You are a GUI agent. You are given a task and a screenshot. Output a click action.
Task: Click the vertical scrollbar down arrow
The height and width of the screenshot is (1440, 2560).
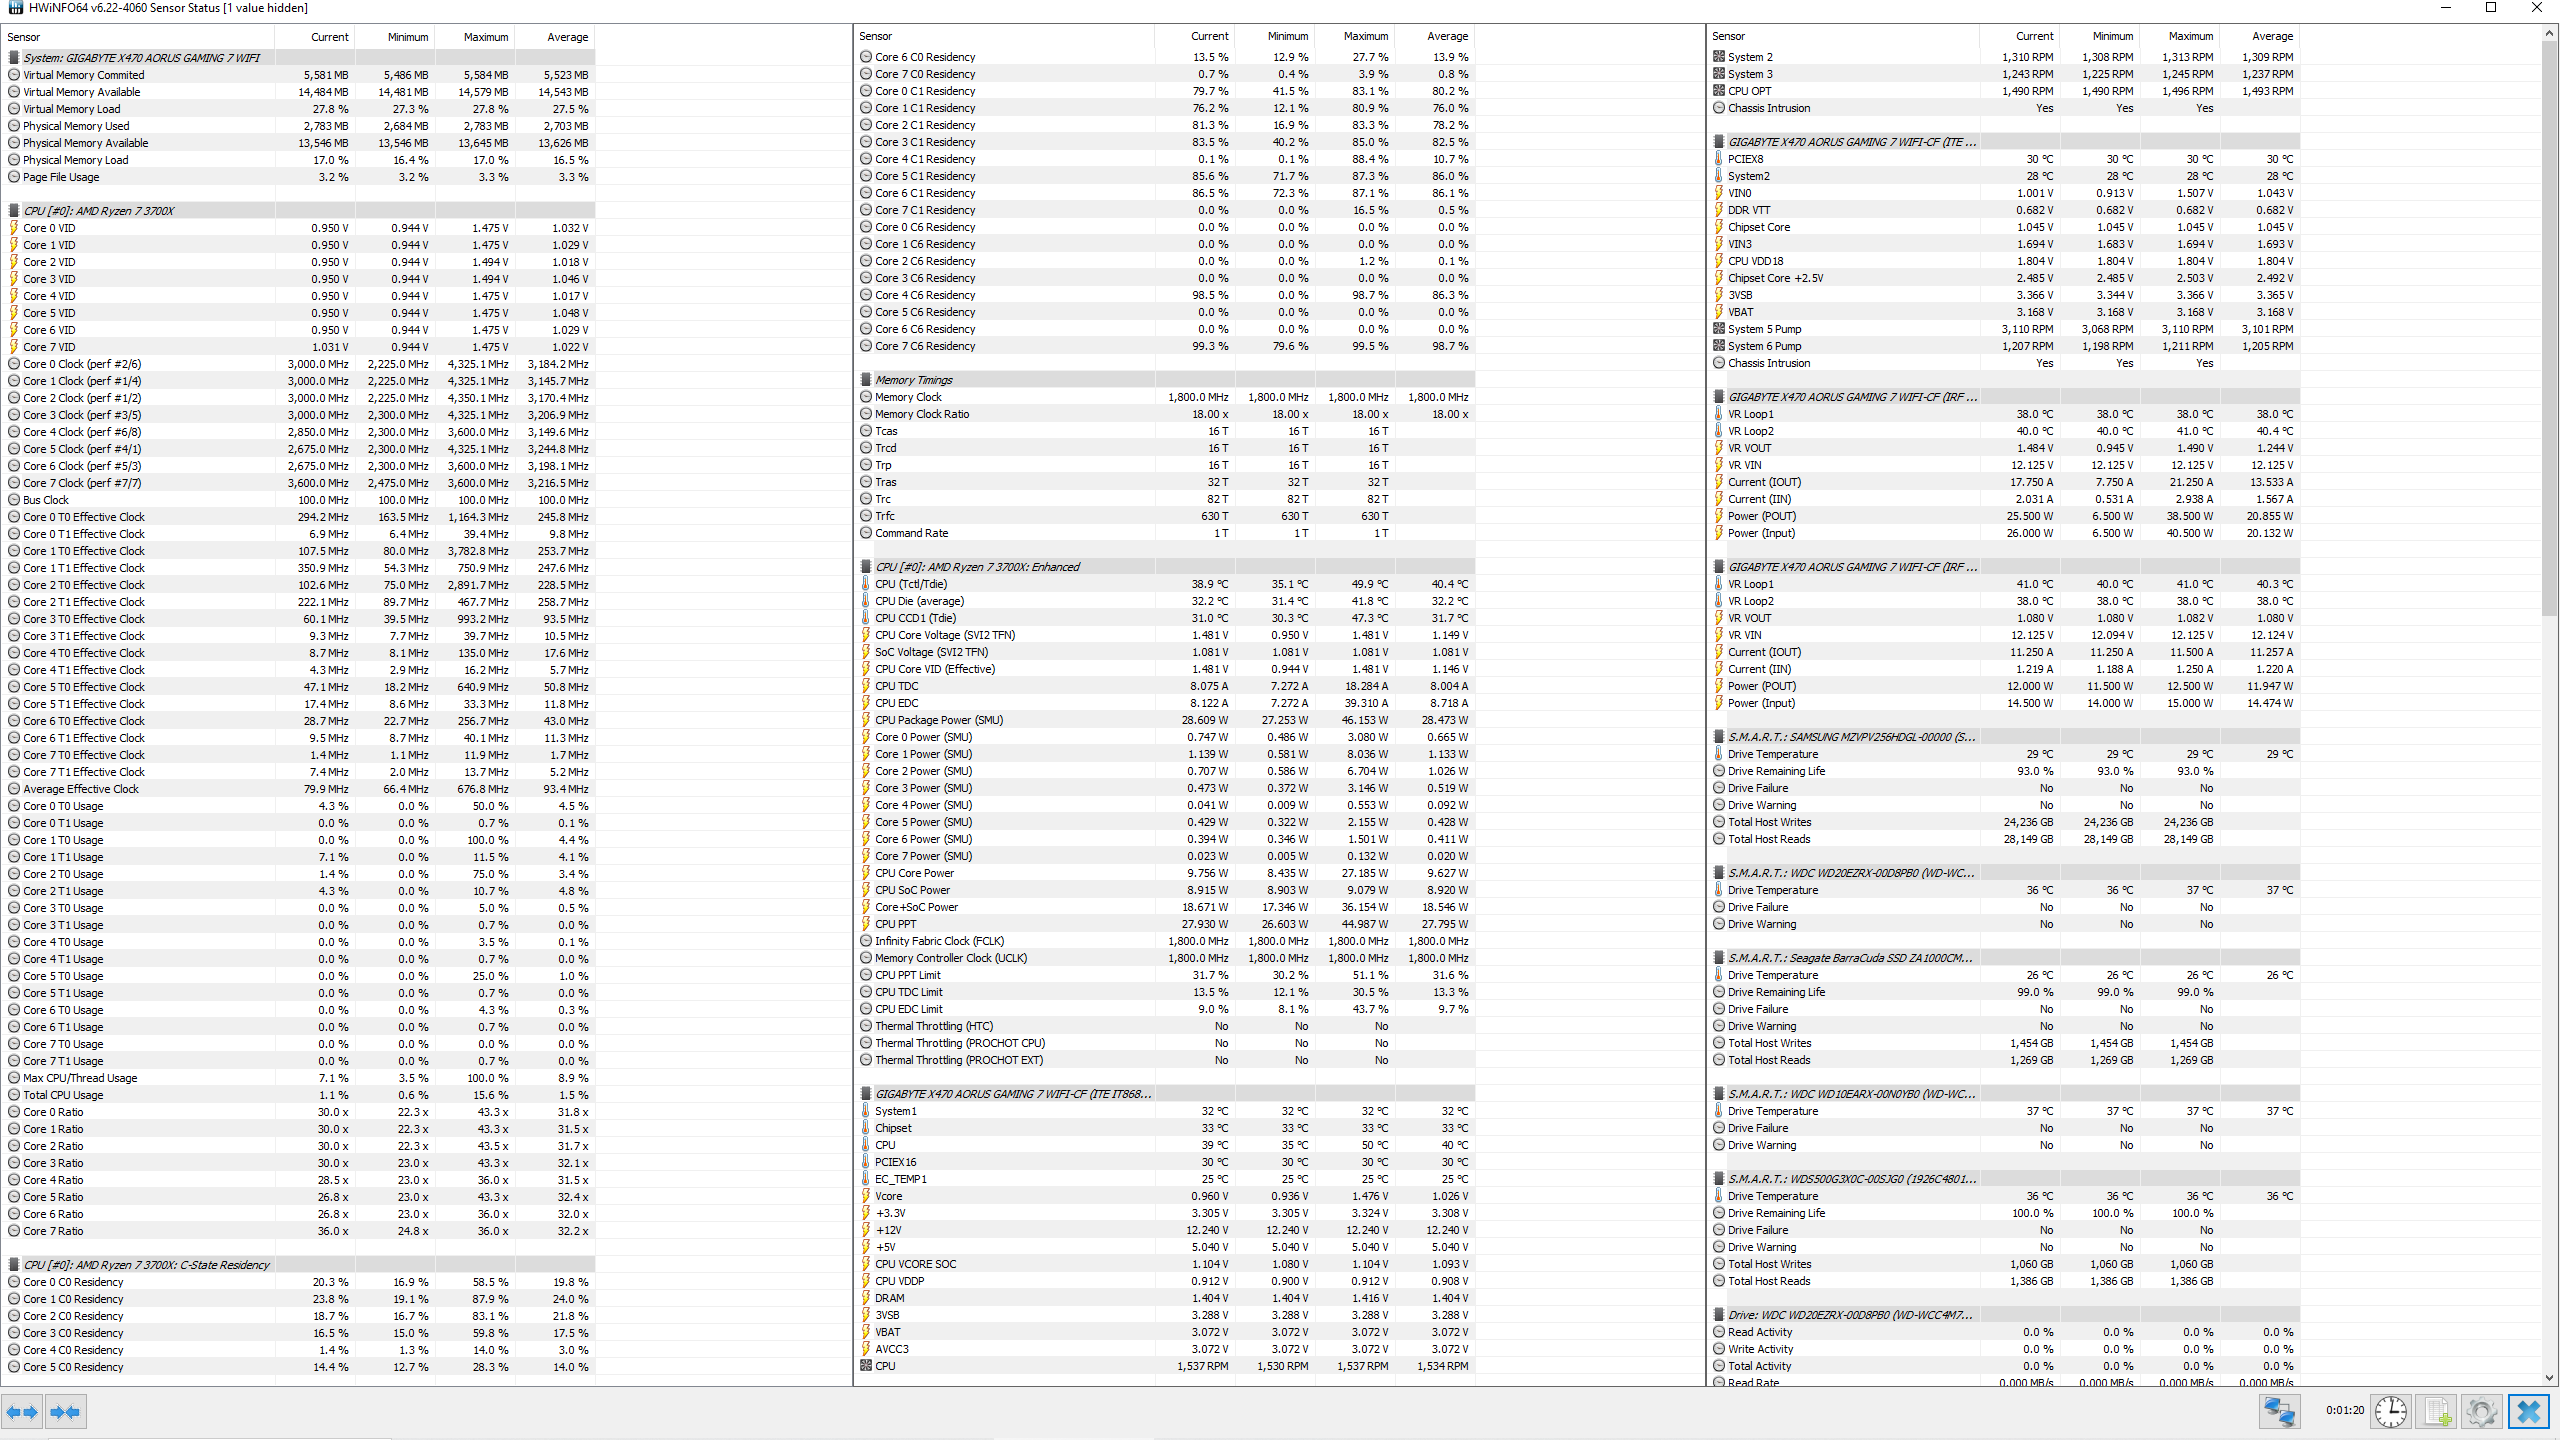point(2549,1378)
